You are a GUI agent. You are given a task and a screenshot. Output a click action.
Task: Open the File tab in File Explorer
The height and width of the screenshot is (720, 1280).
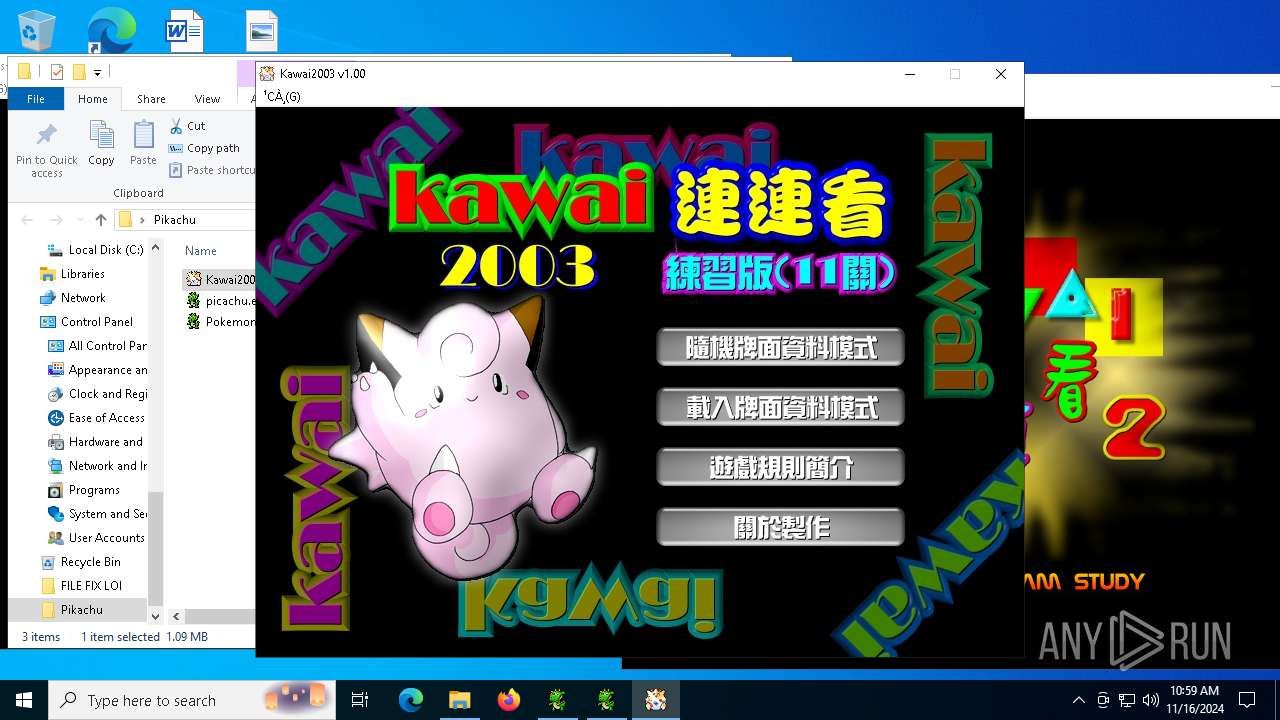[36, 99]
